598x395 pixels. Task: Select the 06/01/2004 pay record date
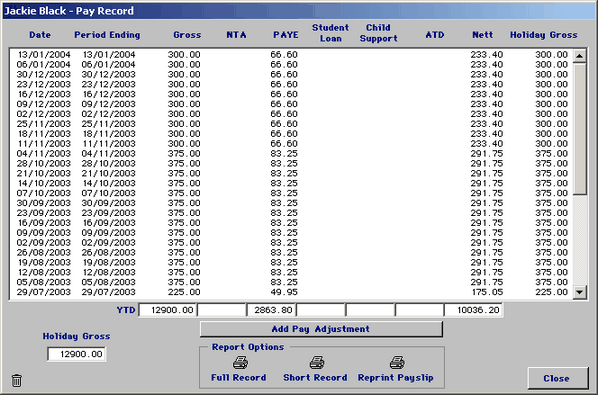44,64
